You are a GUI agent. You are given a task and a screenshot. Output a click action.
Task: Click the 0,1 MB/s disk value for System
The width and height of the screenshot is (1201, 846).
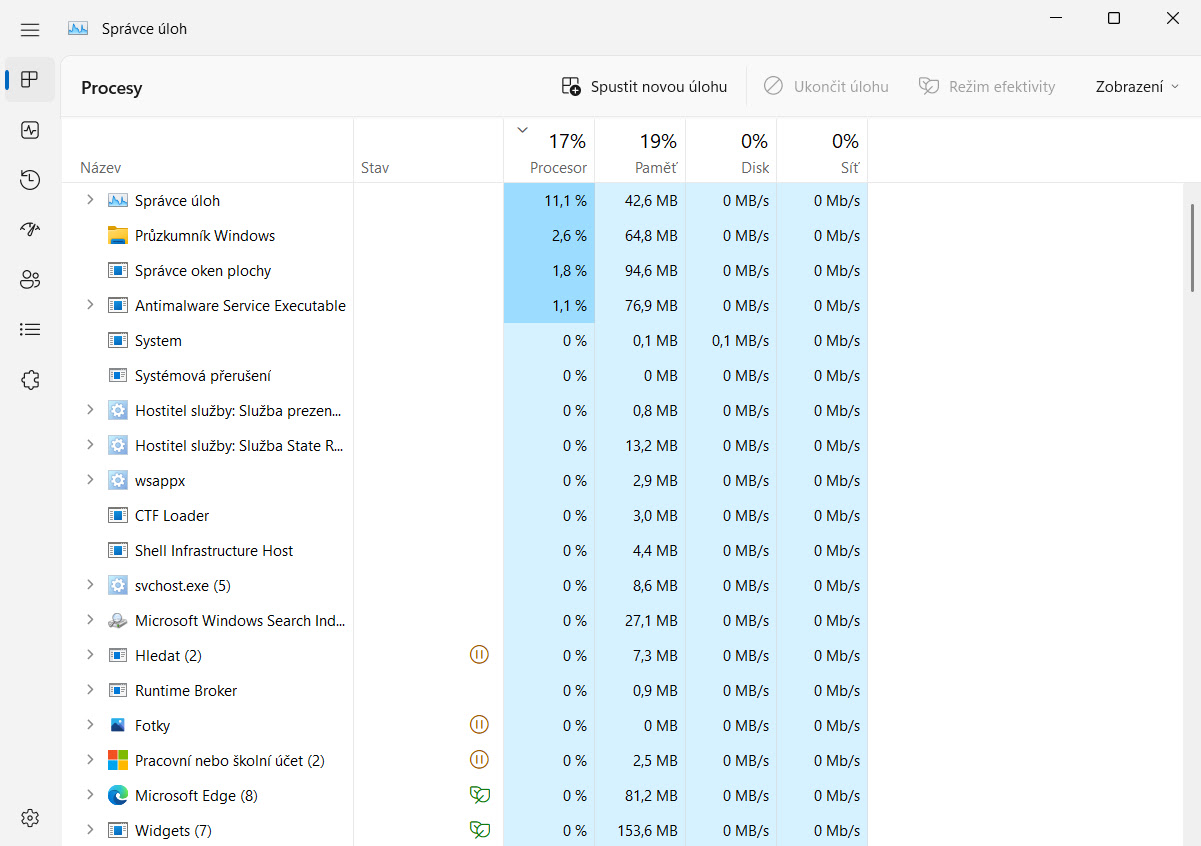740,341
